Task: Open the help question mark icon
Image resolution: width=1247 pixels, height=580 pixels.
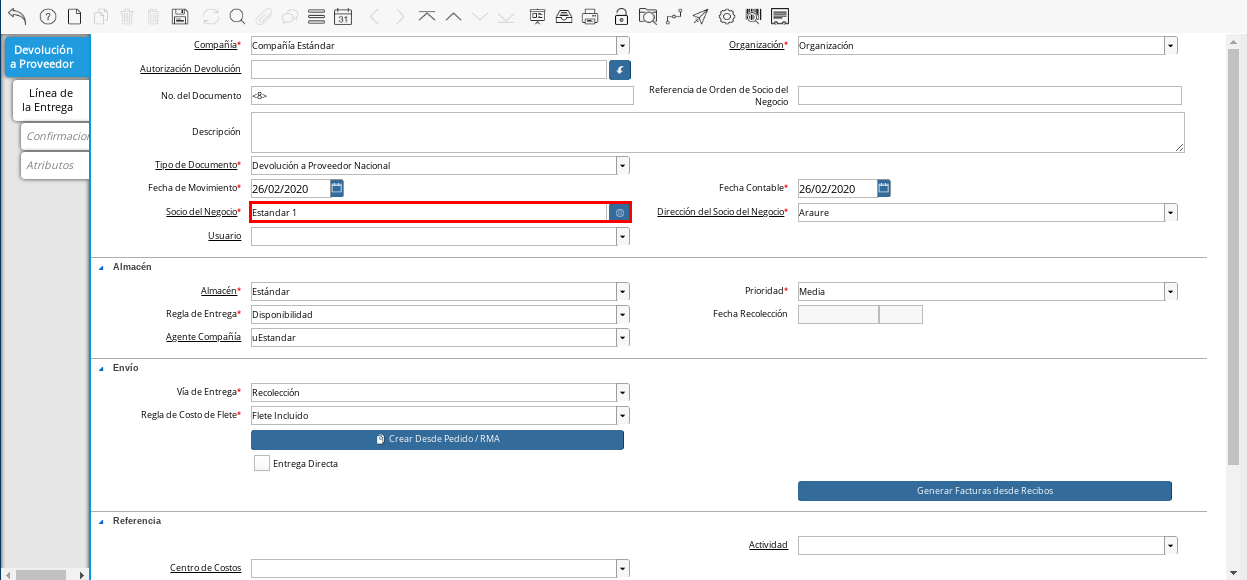Action: (47, 16)
